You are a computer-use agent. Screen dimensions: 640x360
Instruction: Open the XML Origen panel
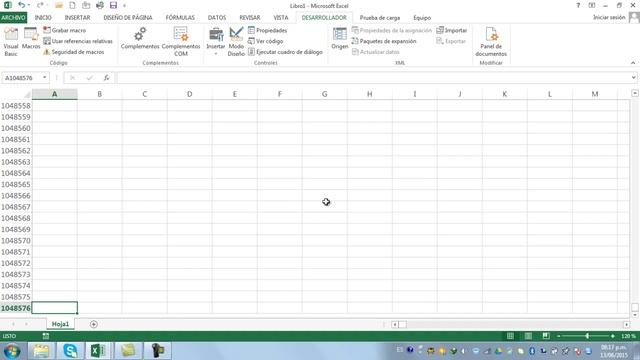tap(340, 39)
